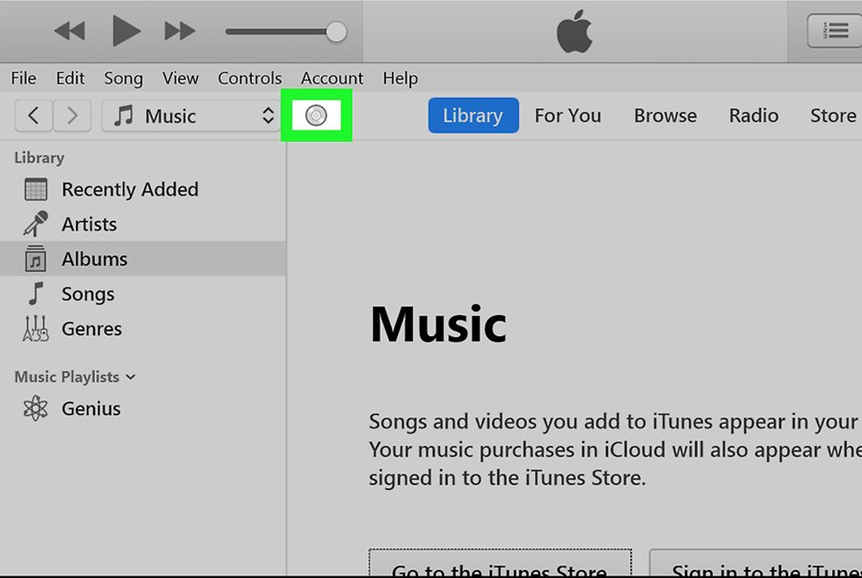
Task: Click the Albums stack icon
Action: click(x=36, y=258)
